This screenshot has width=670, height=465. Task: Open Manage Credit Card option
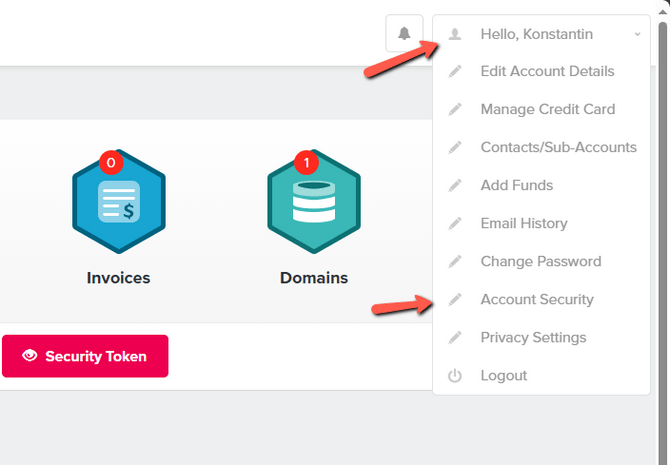[547, 110]
